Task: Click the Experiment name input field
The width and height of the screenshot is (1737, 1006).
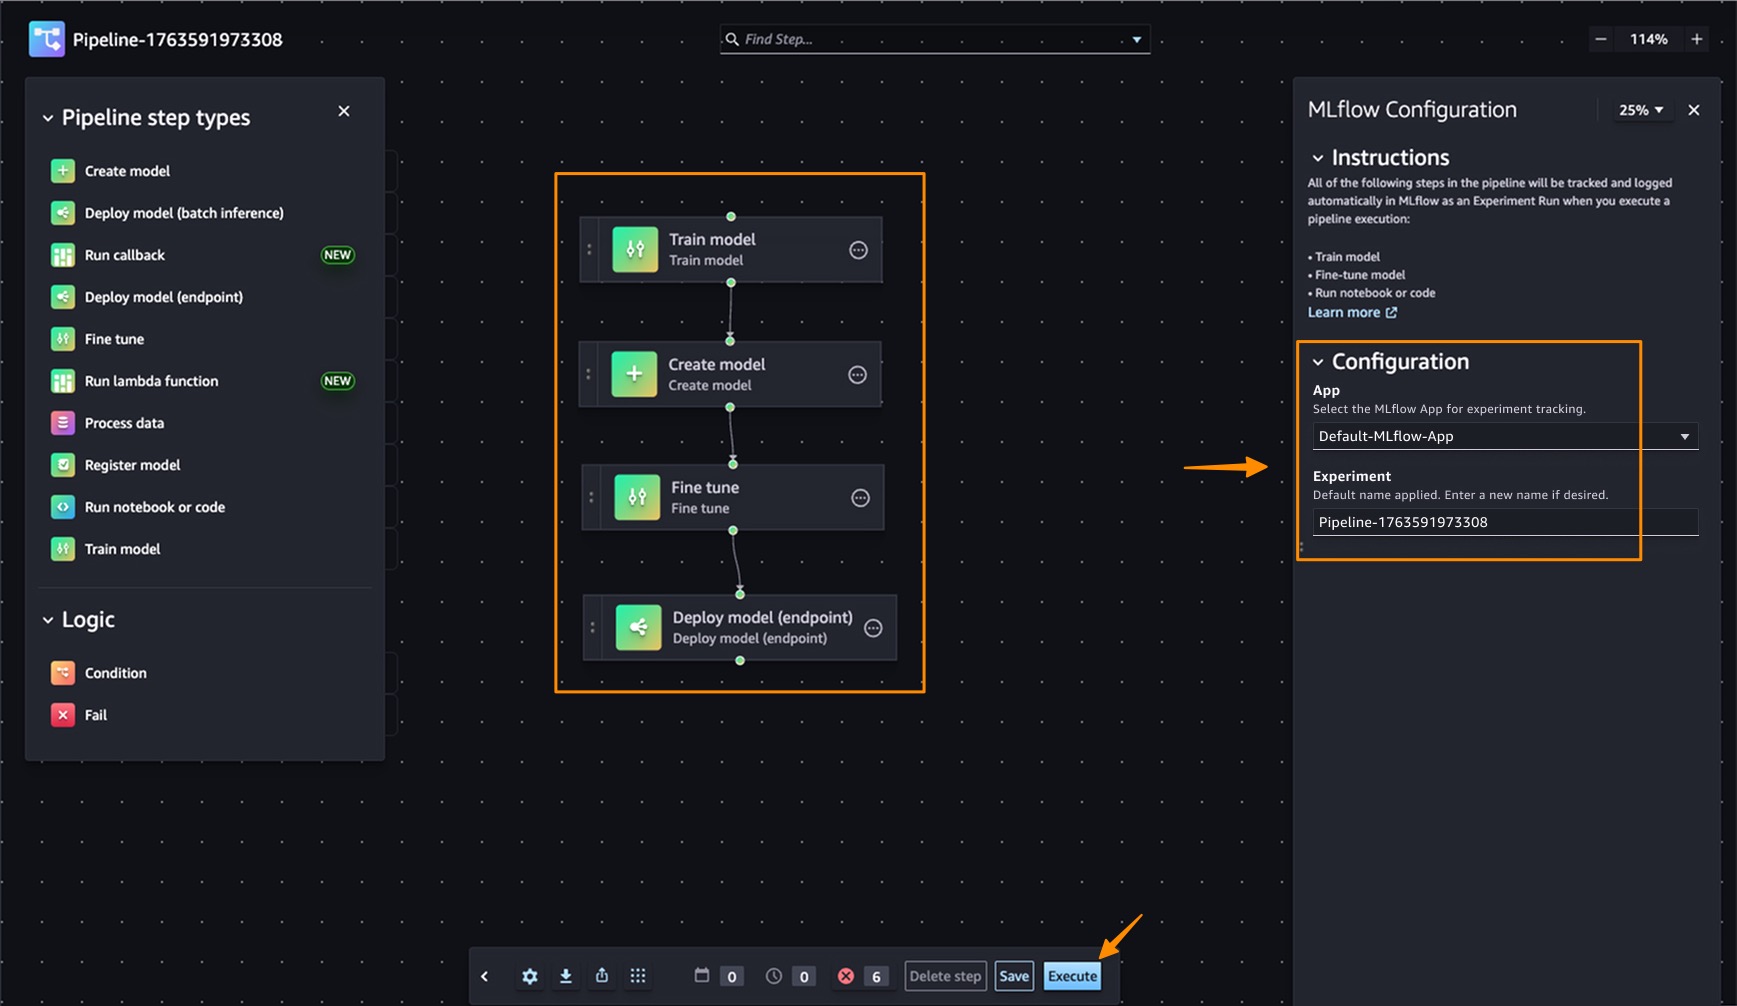Action: (1504, 522)
